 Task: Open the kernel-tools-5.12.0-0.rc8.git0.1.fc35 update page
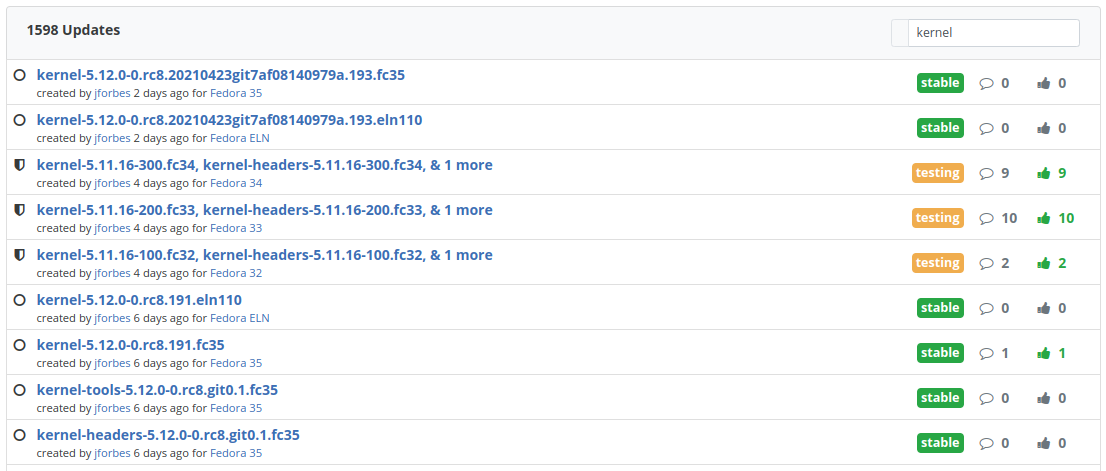click(157, 390)
